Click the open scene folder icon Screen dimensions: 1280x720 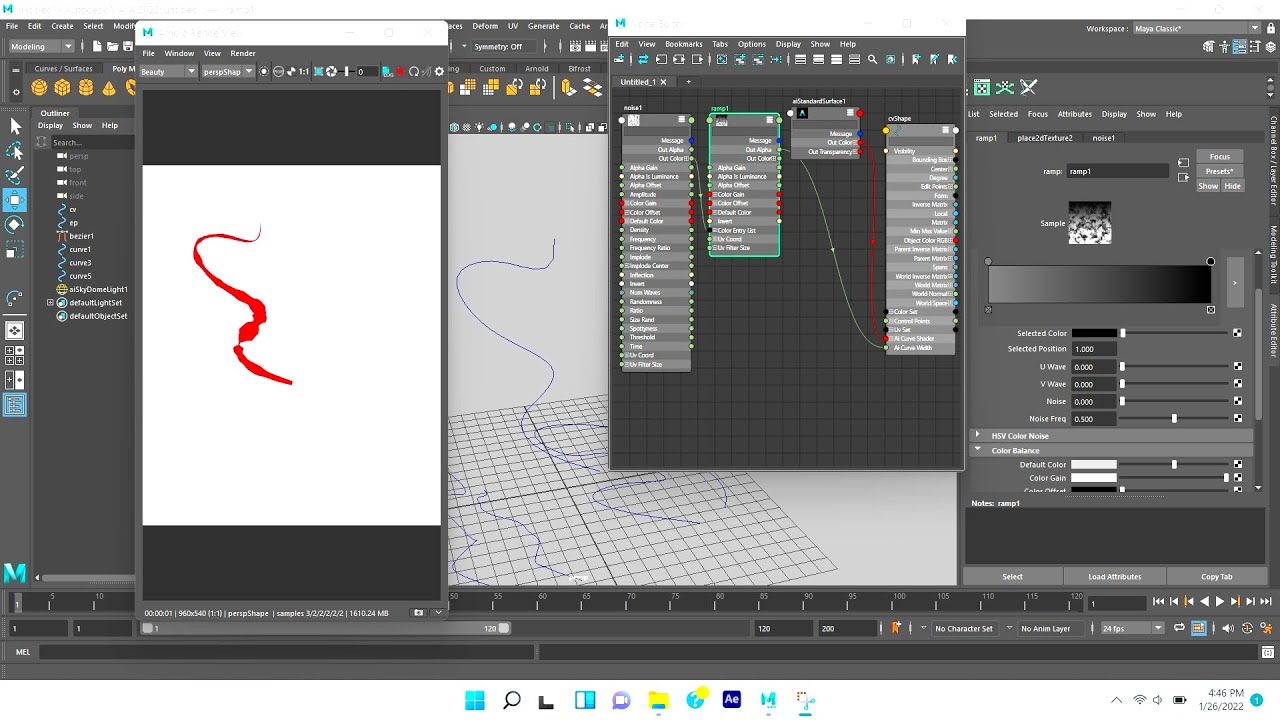click(112, 46)
